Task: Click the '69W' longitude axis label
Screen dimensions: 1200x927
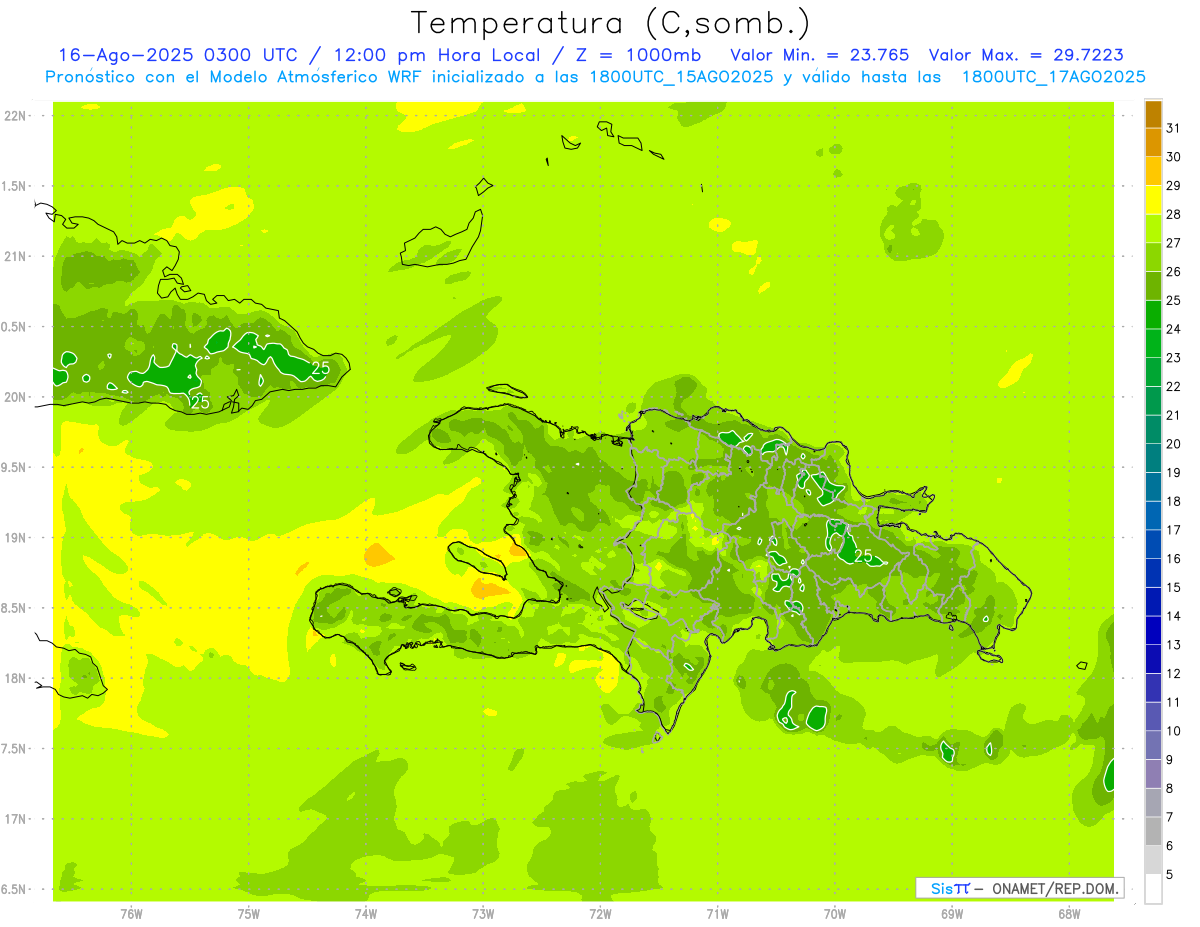Action: [x=951, y=914]
